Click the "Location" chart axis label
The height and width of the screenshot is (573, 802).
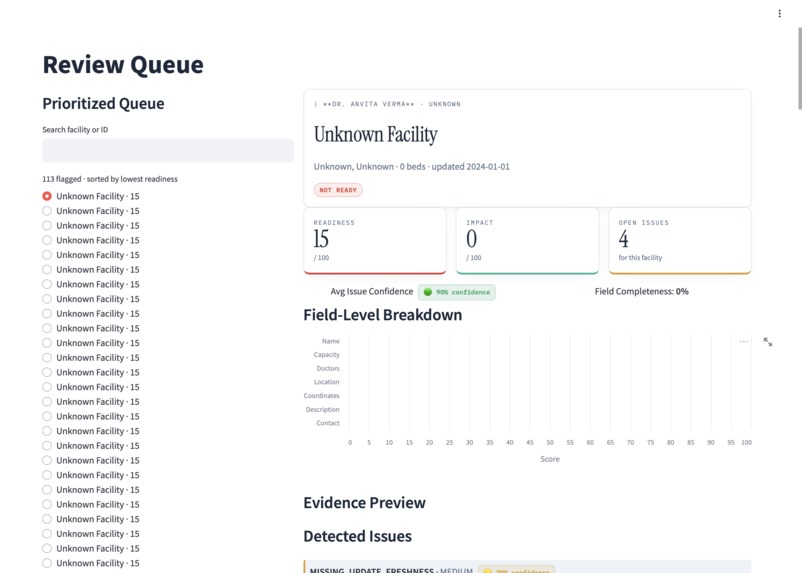pos(327,382)
